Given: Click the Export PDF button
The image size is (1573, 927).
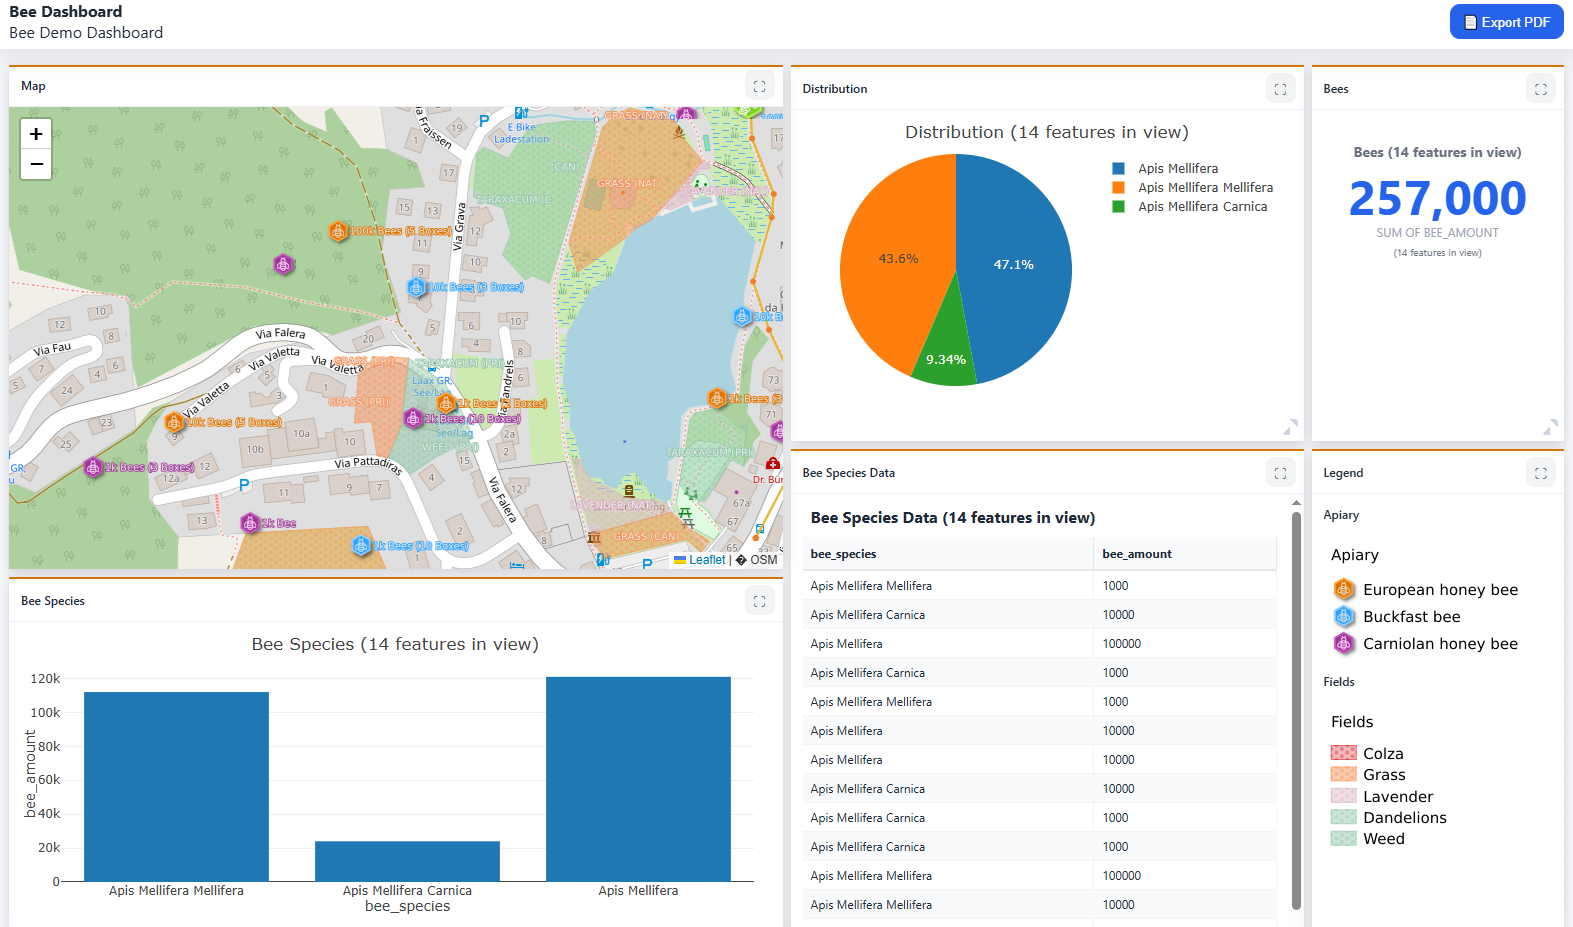Looking at the screenshot, I should click(x=1506, y=22).
